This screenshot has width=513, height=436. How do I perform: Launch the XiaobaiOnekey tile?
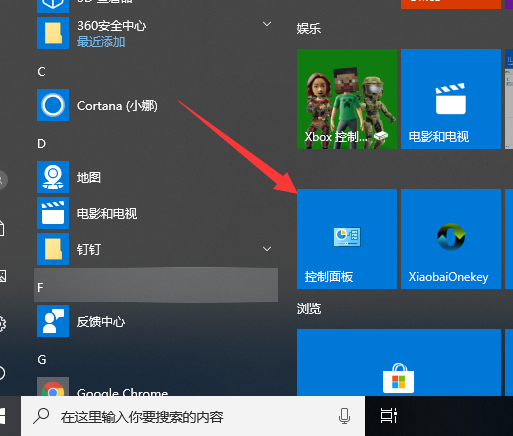click(451, 239)
